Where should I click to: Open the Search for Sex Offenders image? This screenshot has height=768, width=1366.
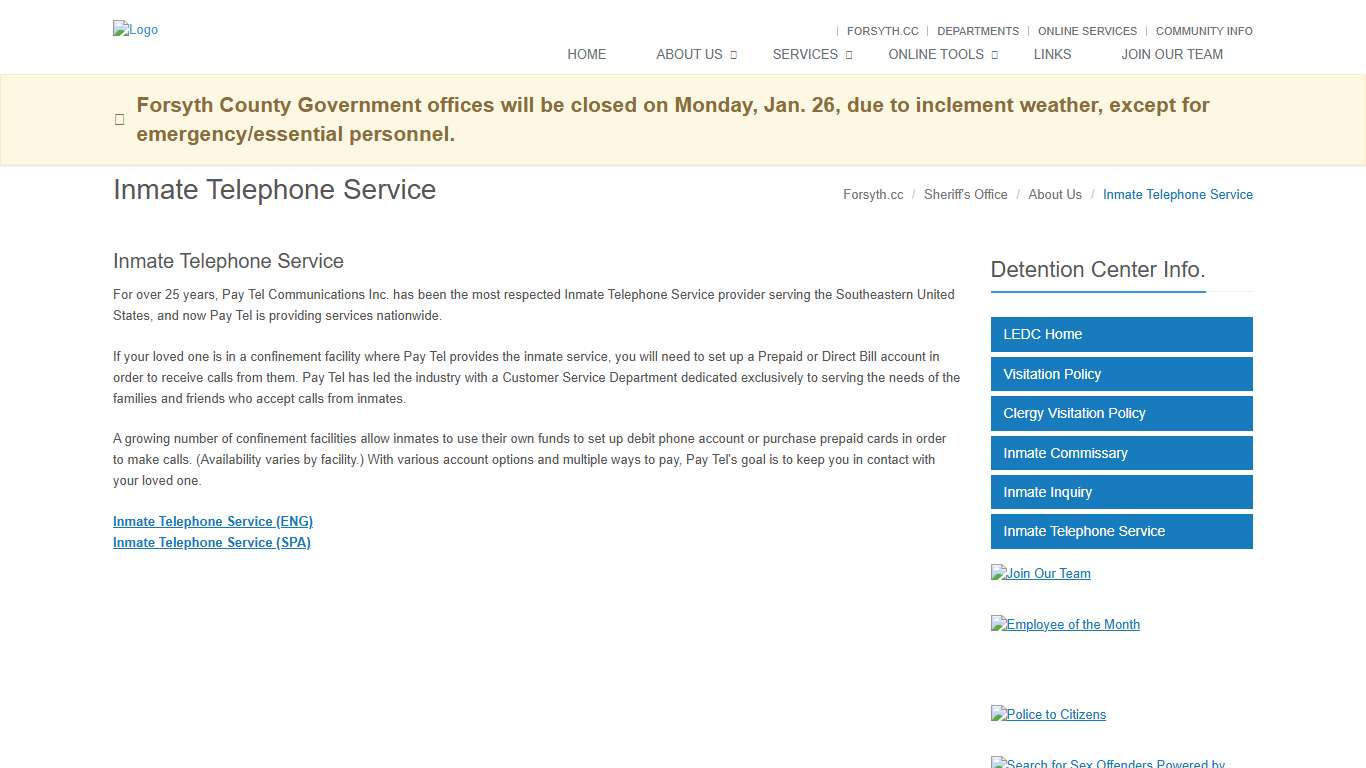1107,762
